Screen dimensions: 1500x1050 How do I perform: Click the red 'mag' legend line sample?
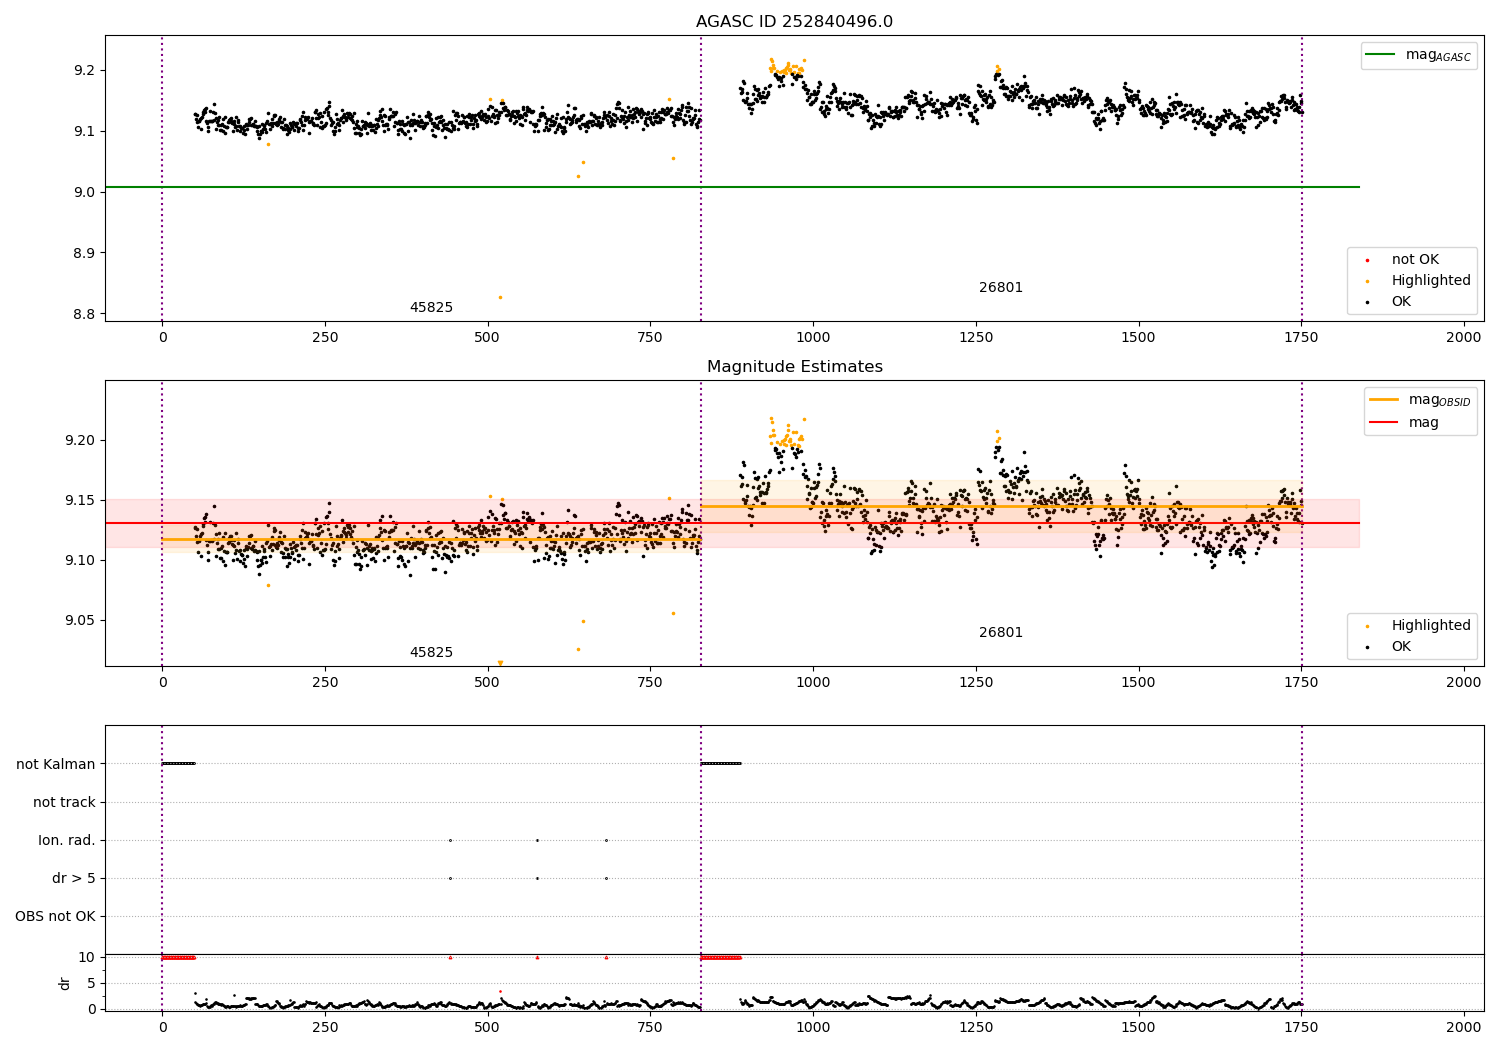point(1384,423)
